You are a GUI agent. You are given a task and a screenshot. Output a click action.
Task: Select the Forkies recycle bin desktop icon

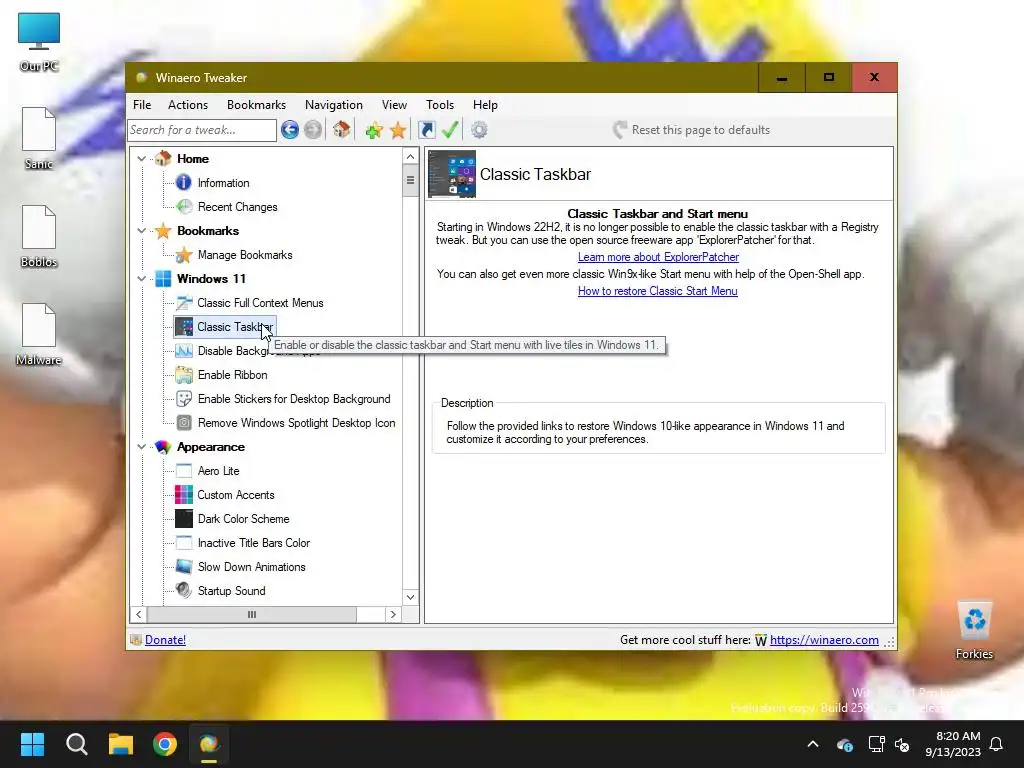tap(974, 630)
